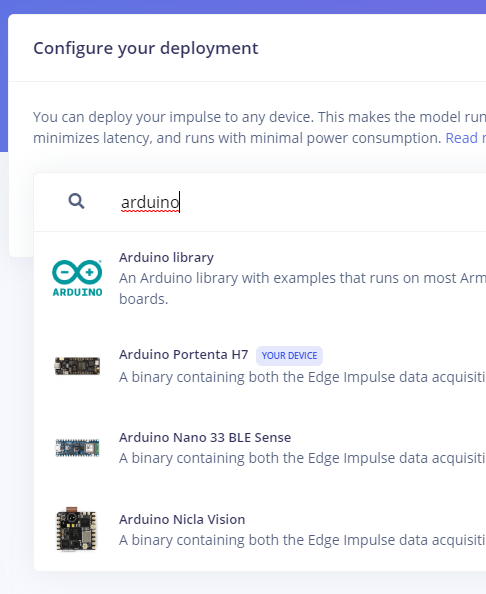Screen dimensions: 486x594
Task: Click the Arduino Portenta H7 board image
Action: pyautogui.click(x=77, y=366)
